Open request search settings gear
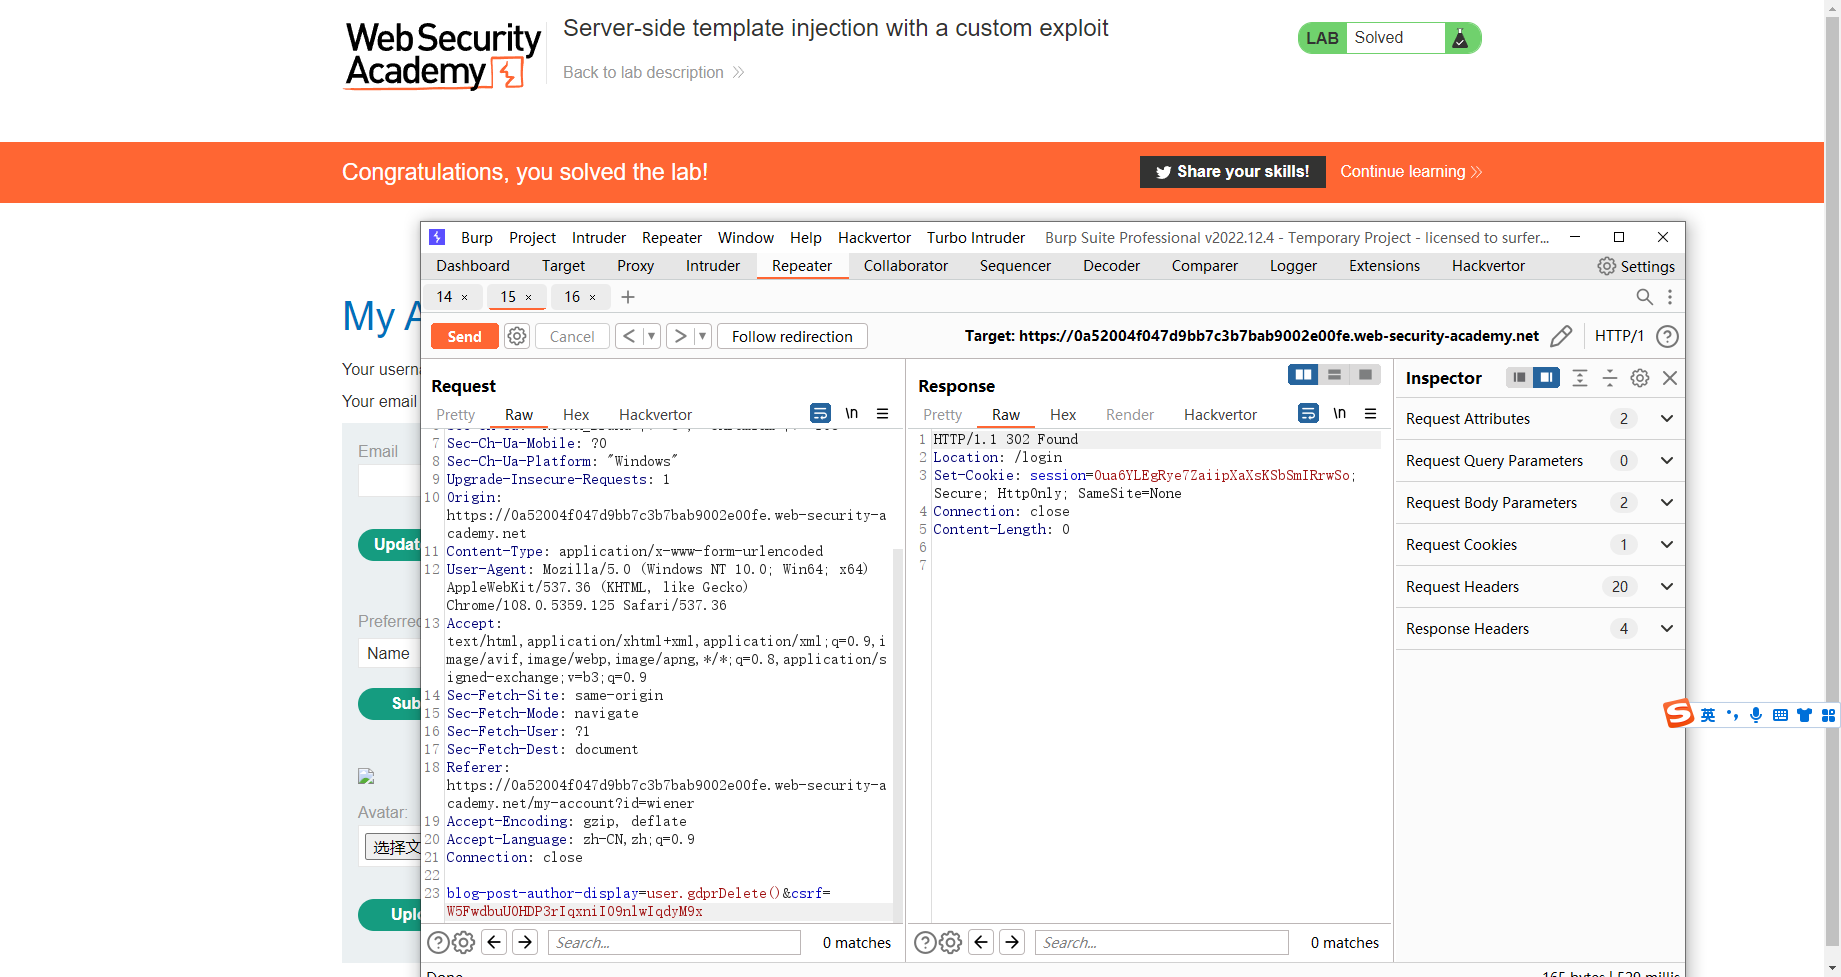Viewport: 1841px width, 977px height. click(x=463, y=942)
